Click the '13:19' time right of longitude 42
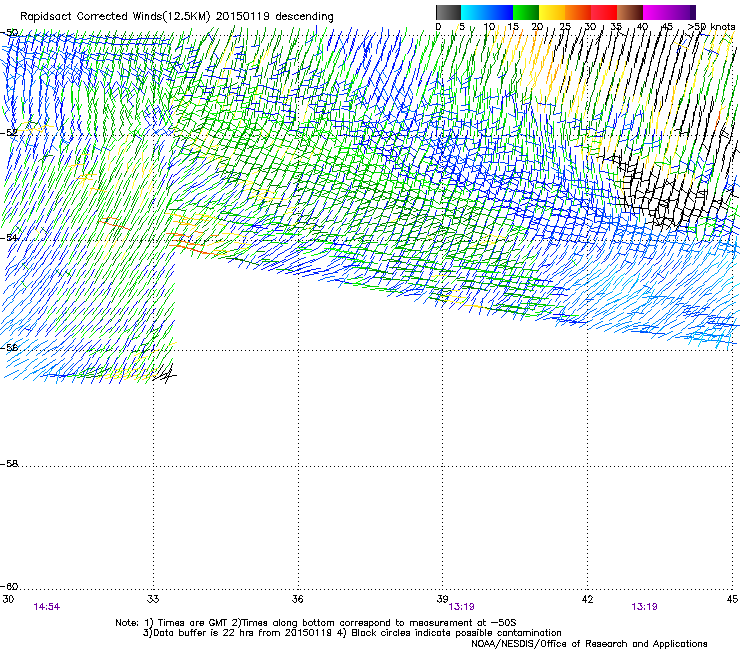 click(x=644, y=607)
